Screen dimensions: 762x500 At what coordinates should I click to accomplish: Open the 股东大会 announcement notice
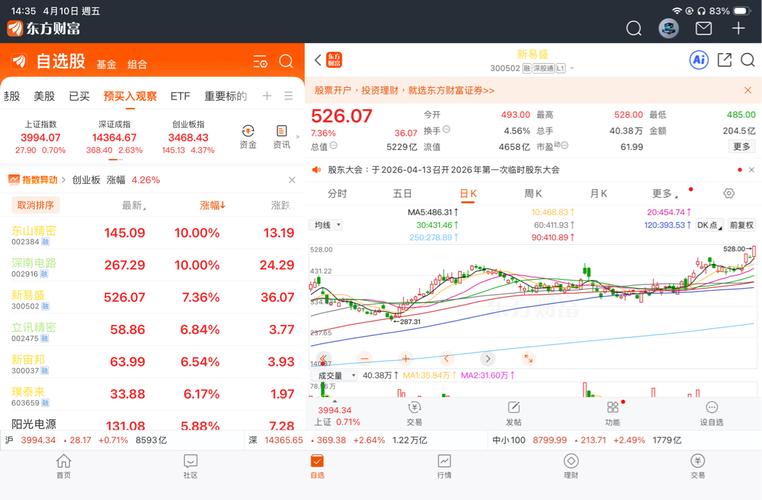pyautogui.click(x=444, y=170)
